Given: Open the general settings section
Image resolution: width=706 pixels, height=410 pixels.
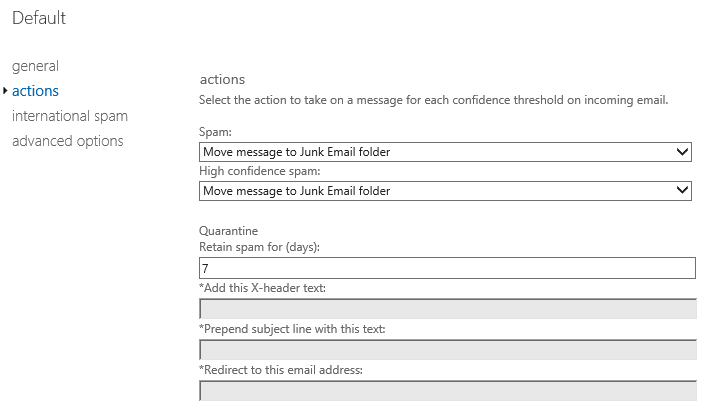Looking at the screenshot, I should click(35, 66).
